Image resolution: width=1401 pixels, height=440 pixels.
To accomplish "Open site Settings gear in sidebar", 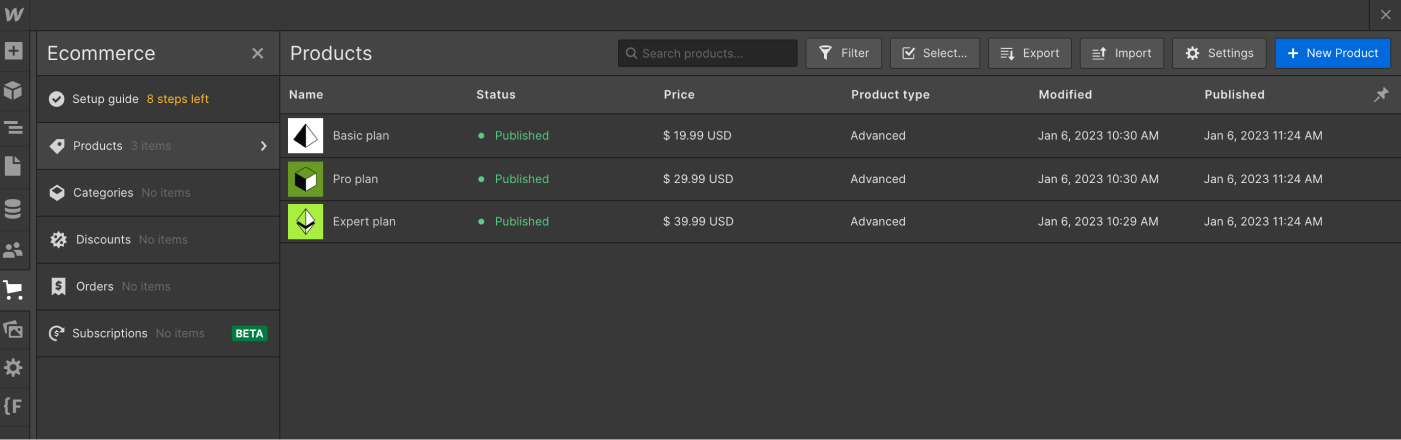I will (13, 368).
